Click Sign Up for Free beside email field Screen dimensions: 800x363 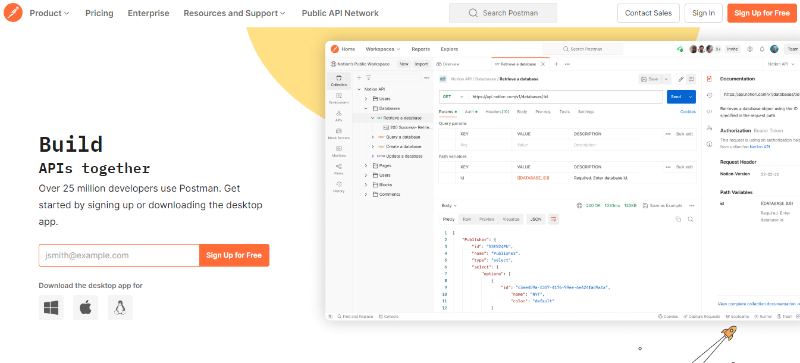click(x=234, y=255)
